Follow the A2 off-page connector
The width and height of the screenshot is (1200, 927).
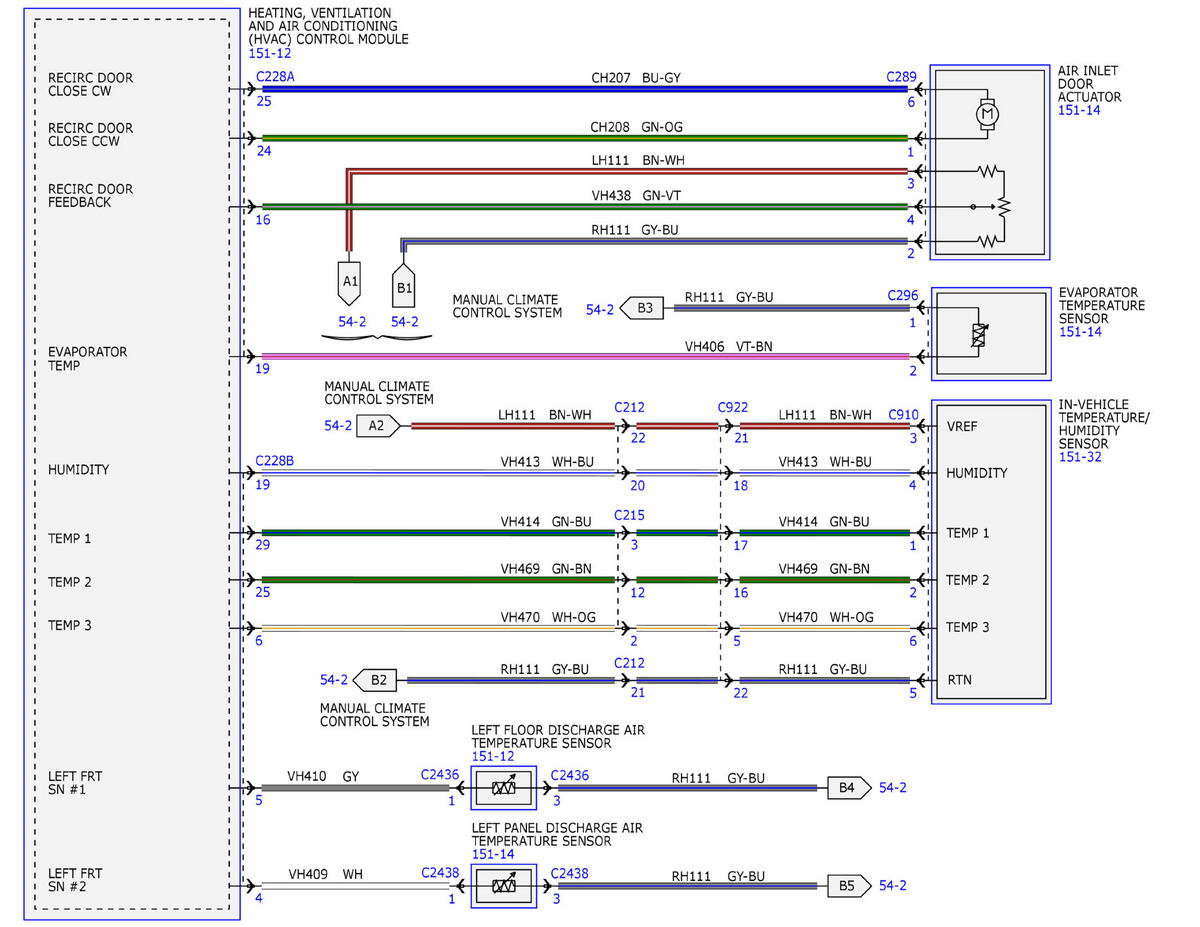378,425
